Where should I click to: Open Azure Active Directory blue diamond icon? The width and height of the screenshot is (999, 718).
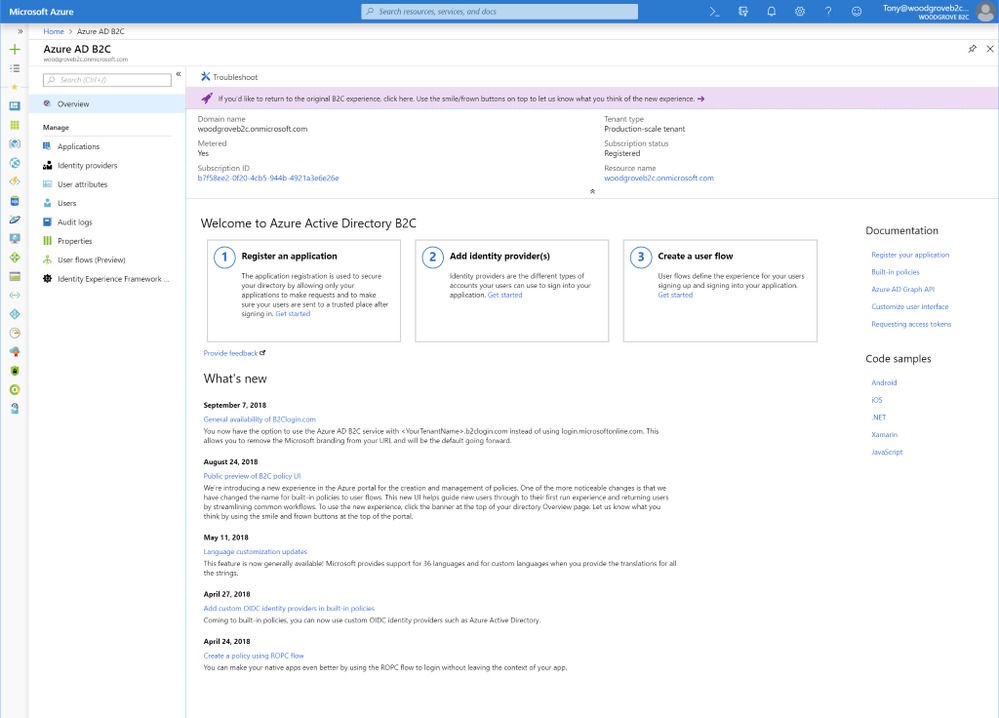tap(15, 314)
